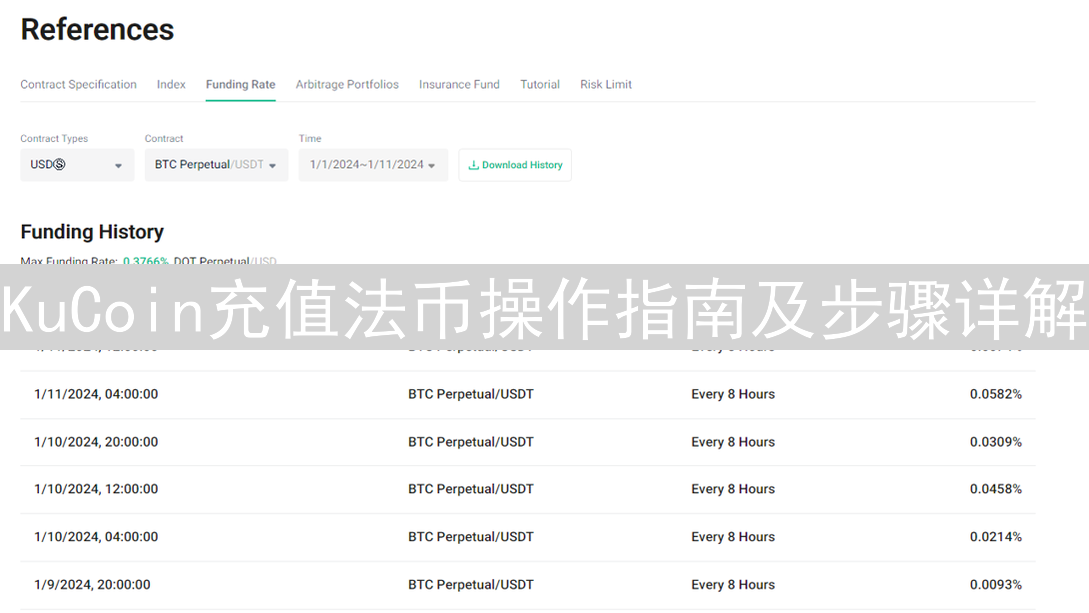Click the 0.0458% funding rate value
Image resolution: width=1089 pixels, height=613 pixels.
(995, 489)
